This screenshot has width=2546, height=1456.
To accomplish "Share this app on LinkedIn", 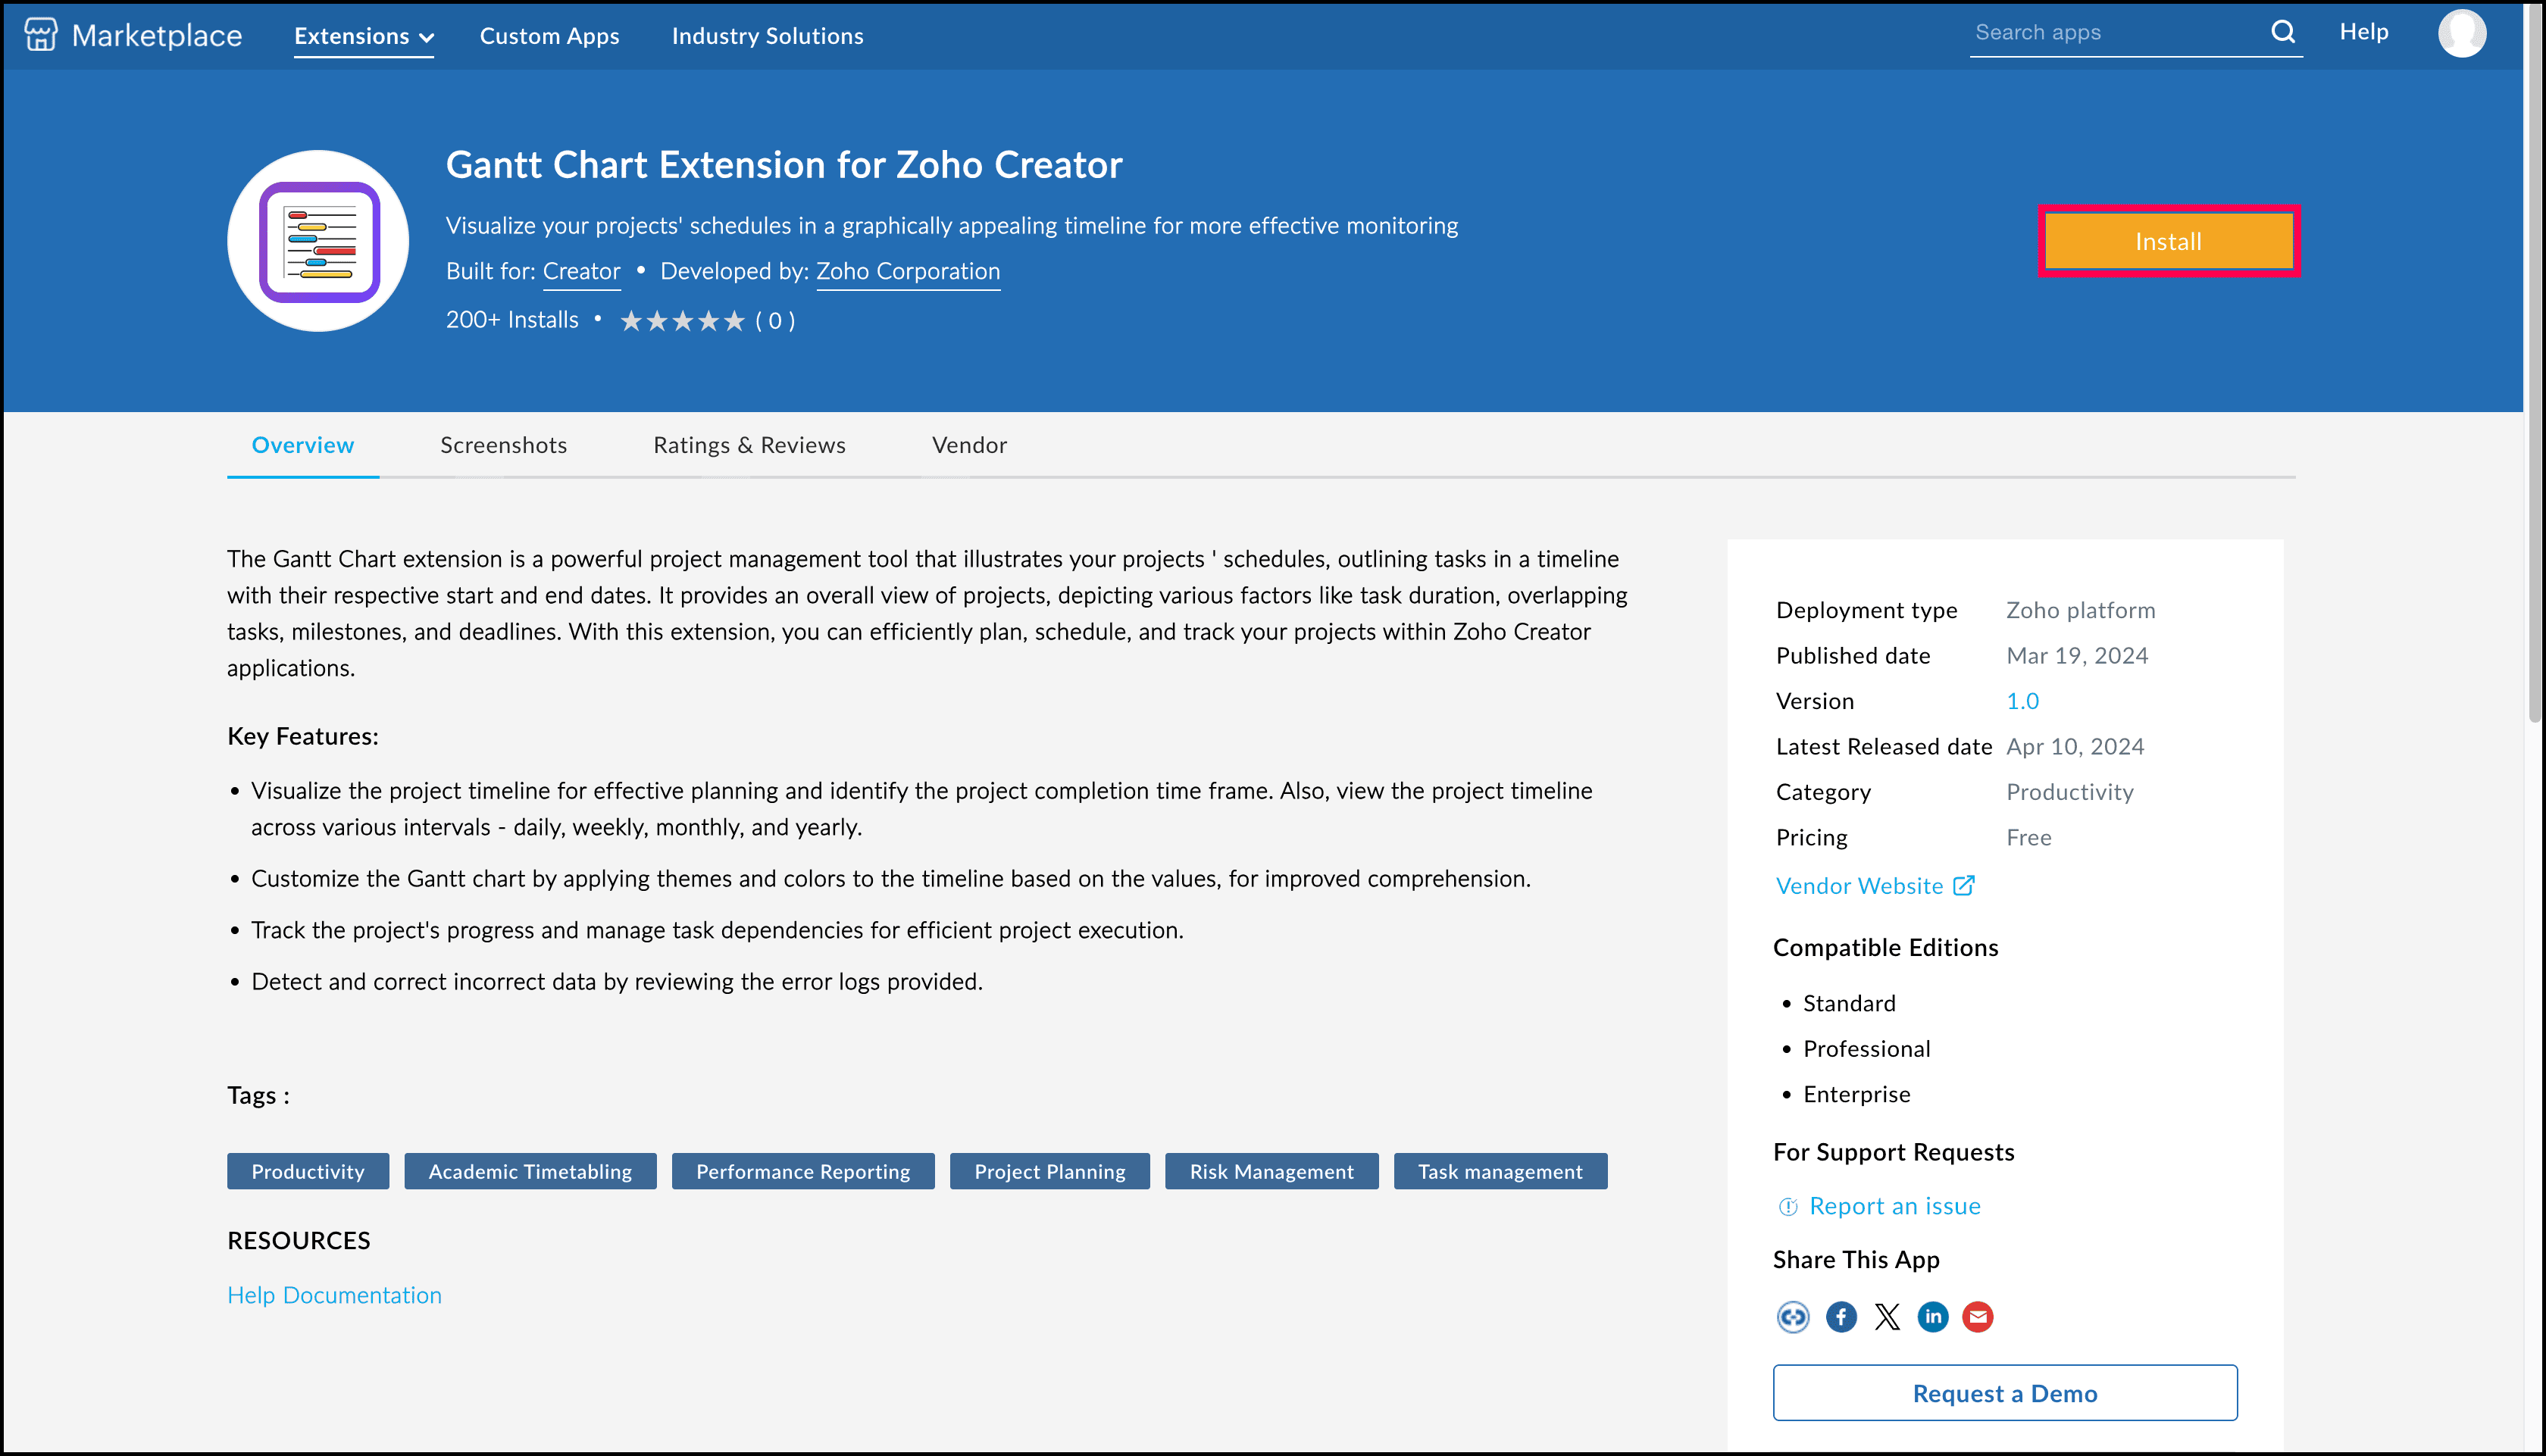I will point(1933,1317).
